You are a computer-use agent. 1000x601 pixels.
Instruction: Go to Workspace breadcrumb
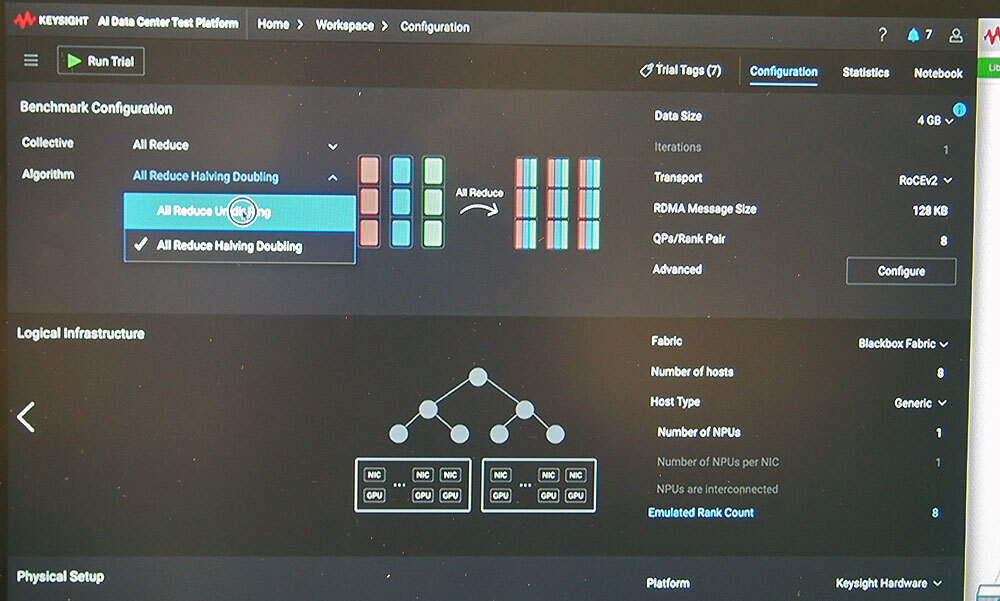pos(344,26)
